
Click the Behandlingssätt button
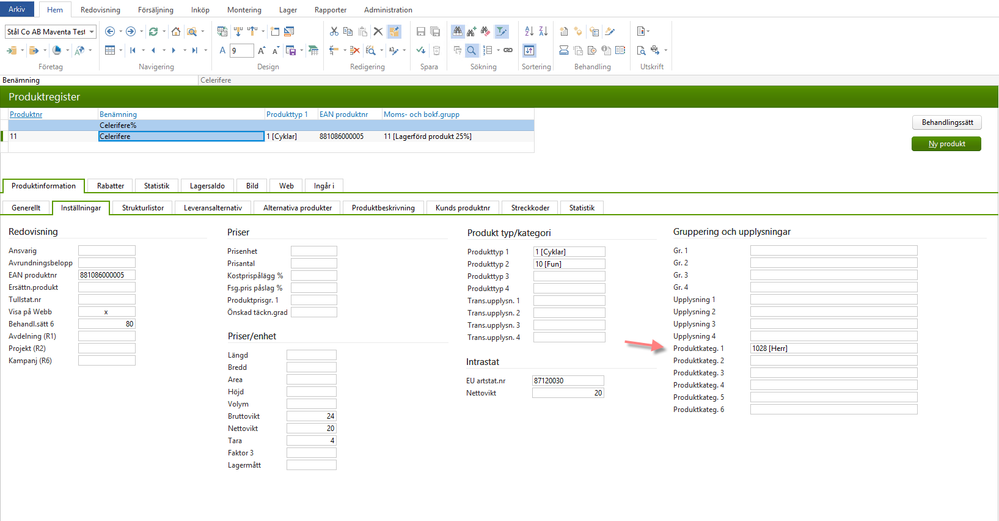pyautogui.click(x=945, y=123)
